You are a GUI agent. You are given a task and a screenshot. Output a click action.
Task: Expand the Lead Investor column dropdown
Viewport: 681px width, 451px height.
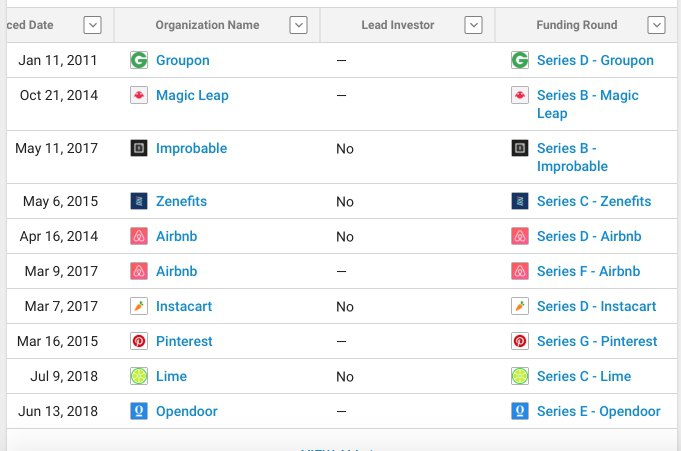(x=474, y=25)
